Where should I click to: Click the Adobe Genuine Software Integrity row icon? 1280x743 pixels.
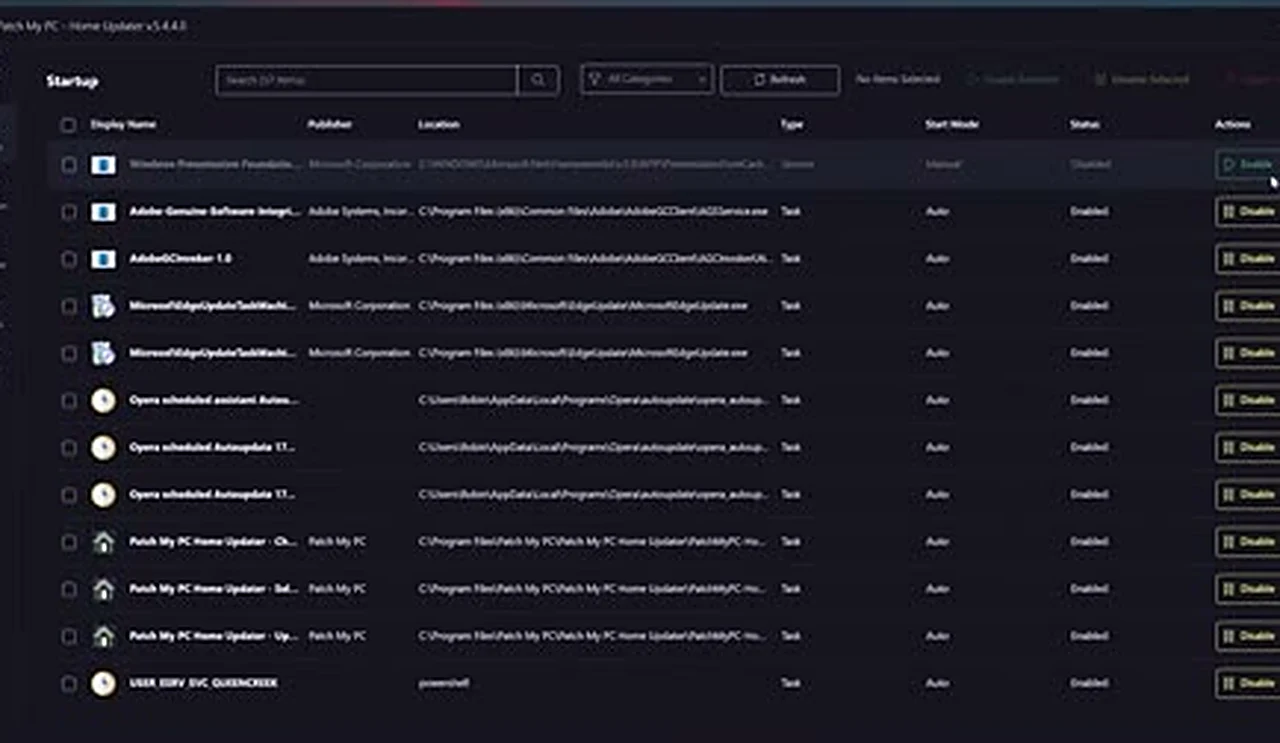pyautogui.click(x=103, y=212)
